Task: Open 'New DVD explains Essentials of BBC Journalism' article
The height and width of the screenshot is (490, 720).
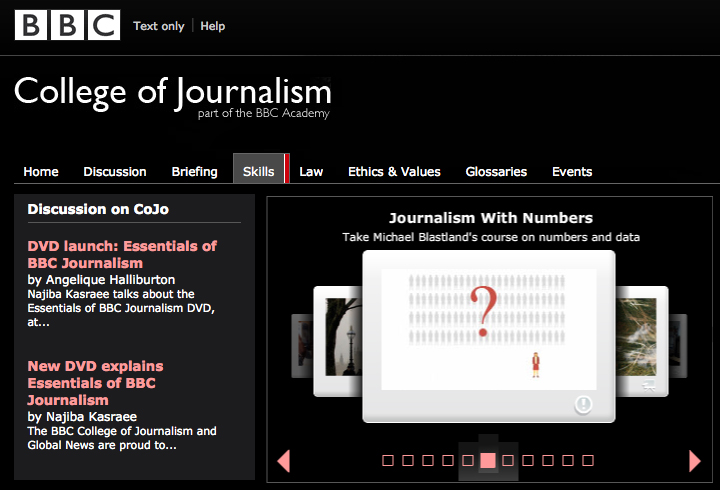Action: pos(96,383)
